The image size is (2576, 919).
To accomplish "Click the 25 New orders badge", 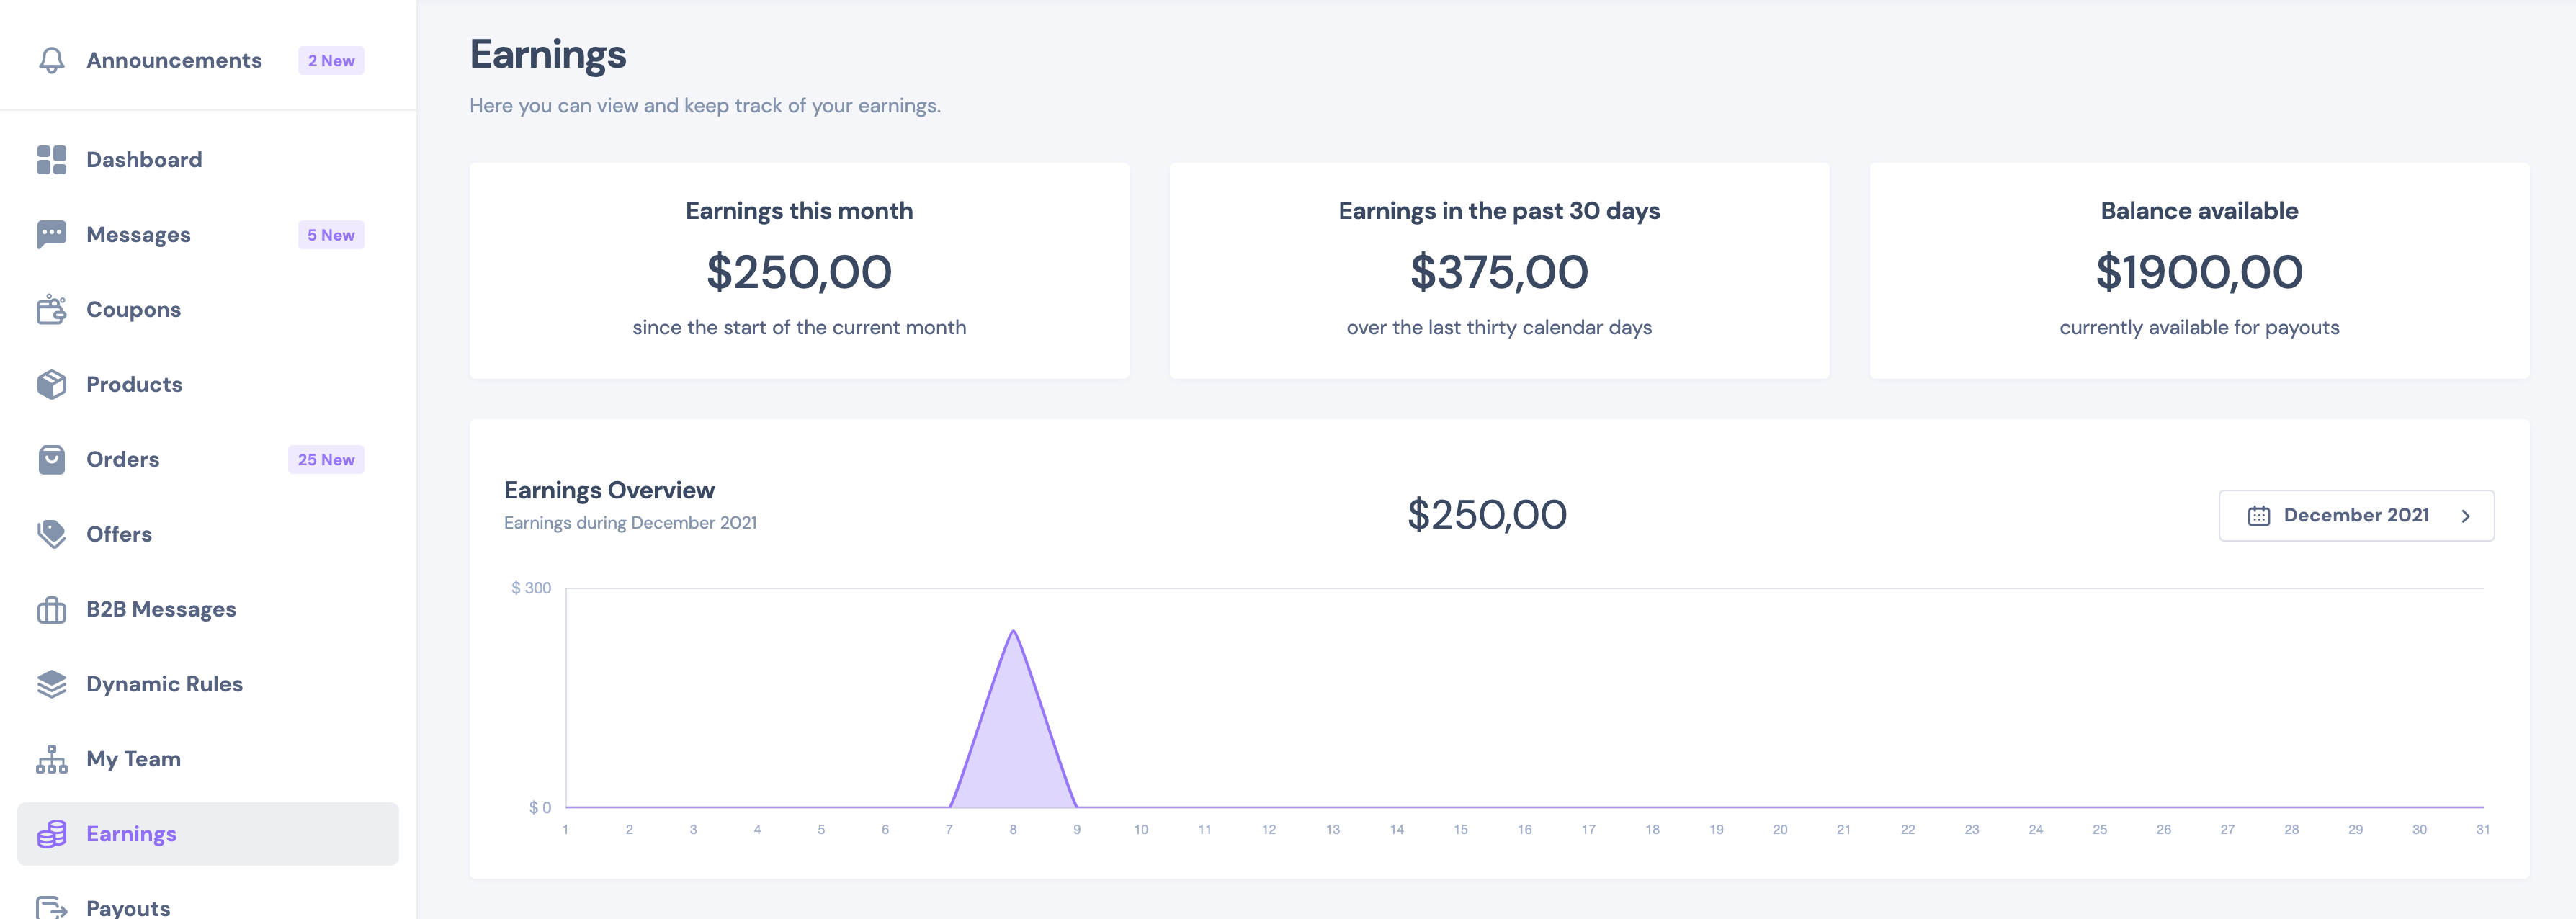I will click(326, 460).
